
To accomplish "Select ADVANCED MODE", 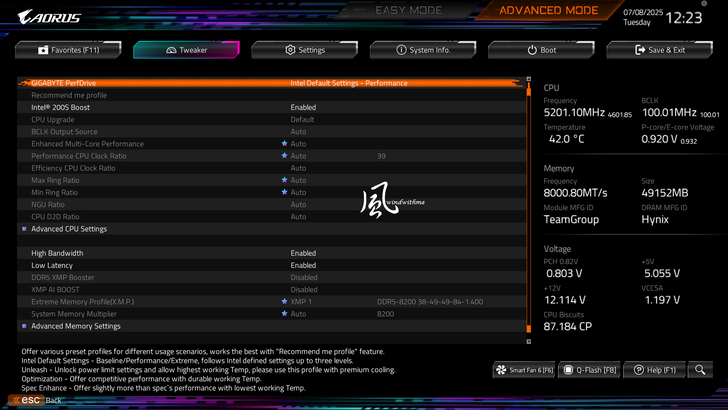I will click(x=548, y=10).
